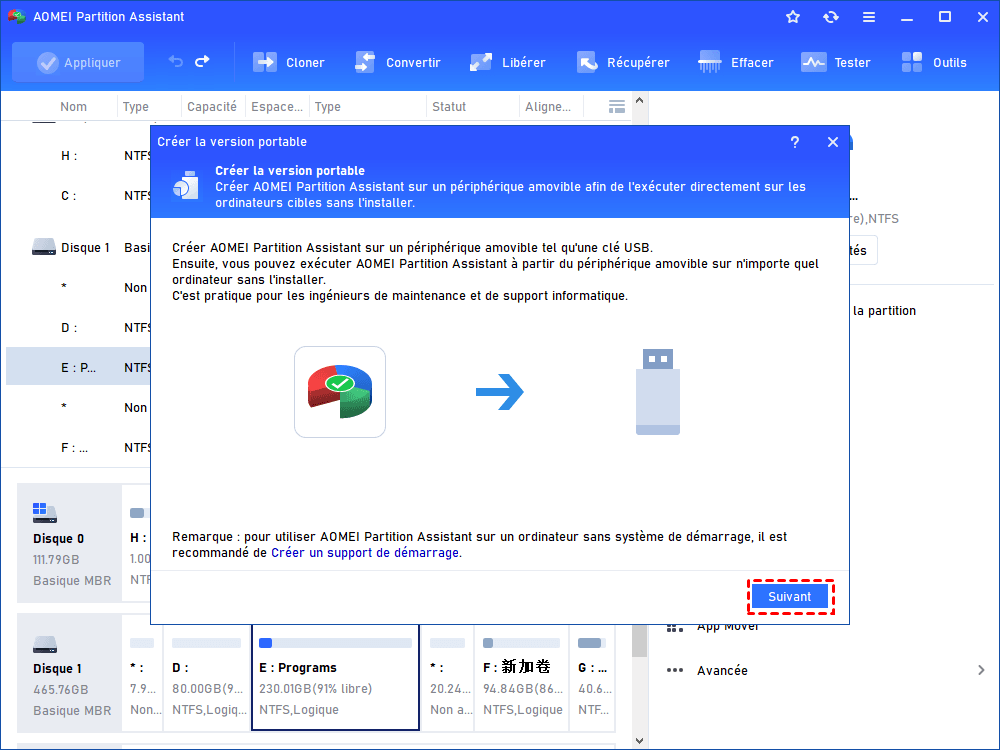Click the Suivant button
This screenshot has width=1000, height=750.
(790, 596)
